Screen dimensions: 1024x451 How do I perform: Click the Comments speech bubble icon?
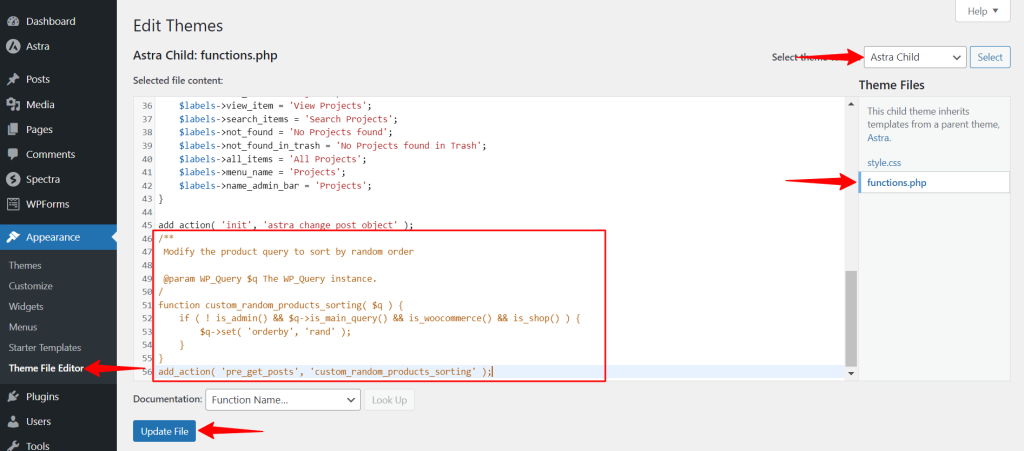point(12,155)
